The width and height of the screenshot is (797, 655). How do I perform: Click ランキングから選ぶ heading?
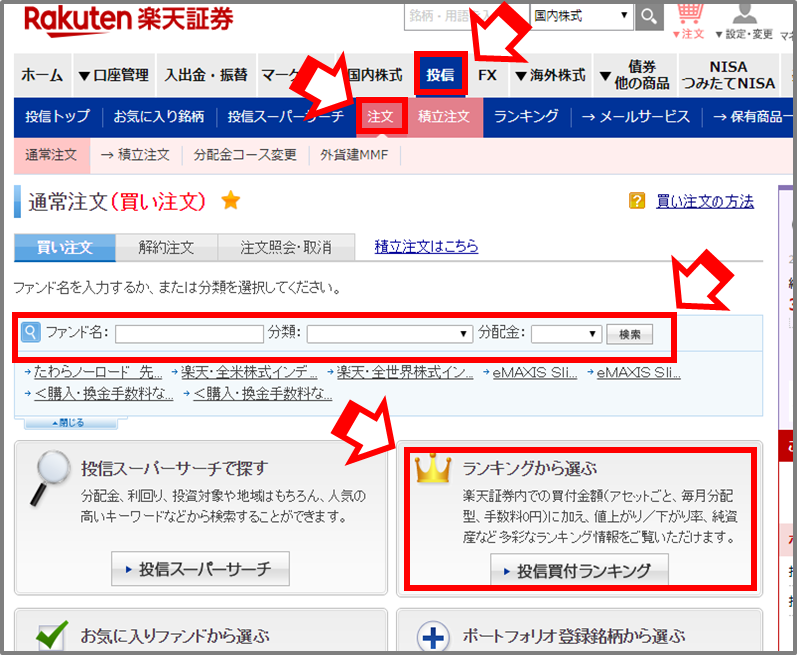[x=530, y=468]
